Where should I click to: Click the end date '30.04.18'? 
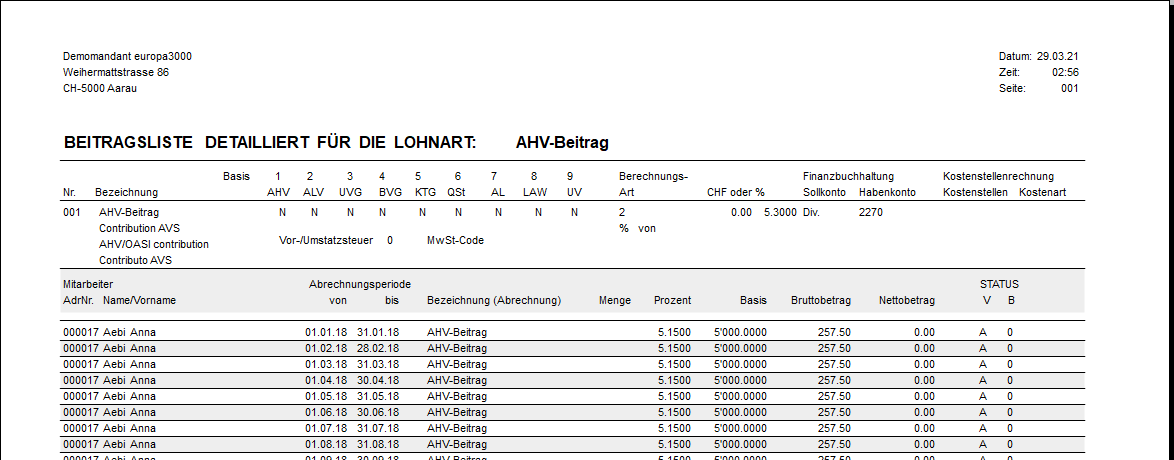(378, 381)
